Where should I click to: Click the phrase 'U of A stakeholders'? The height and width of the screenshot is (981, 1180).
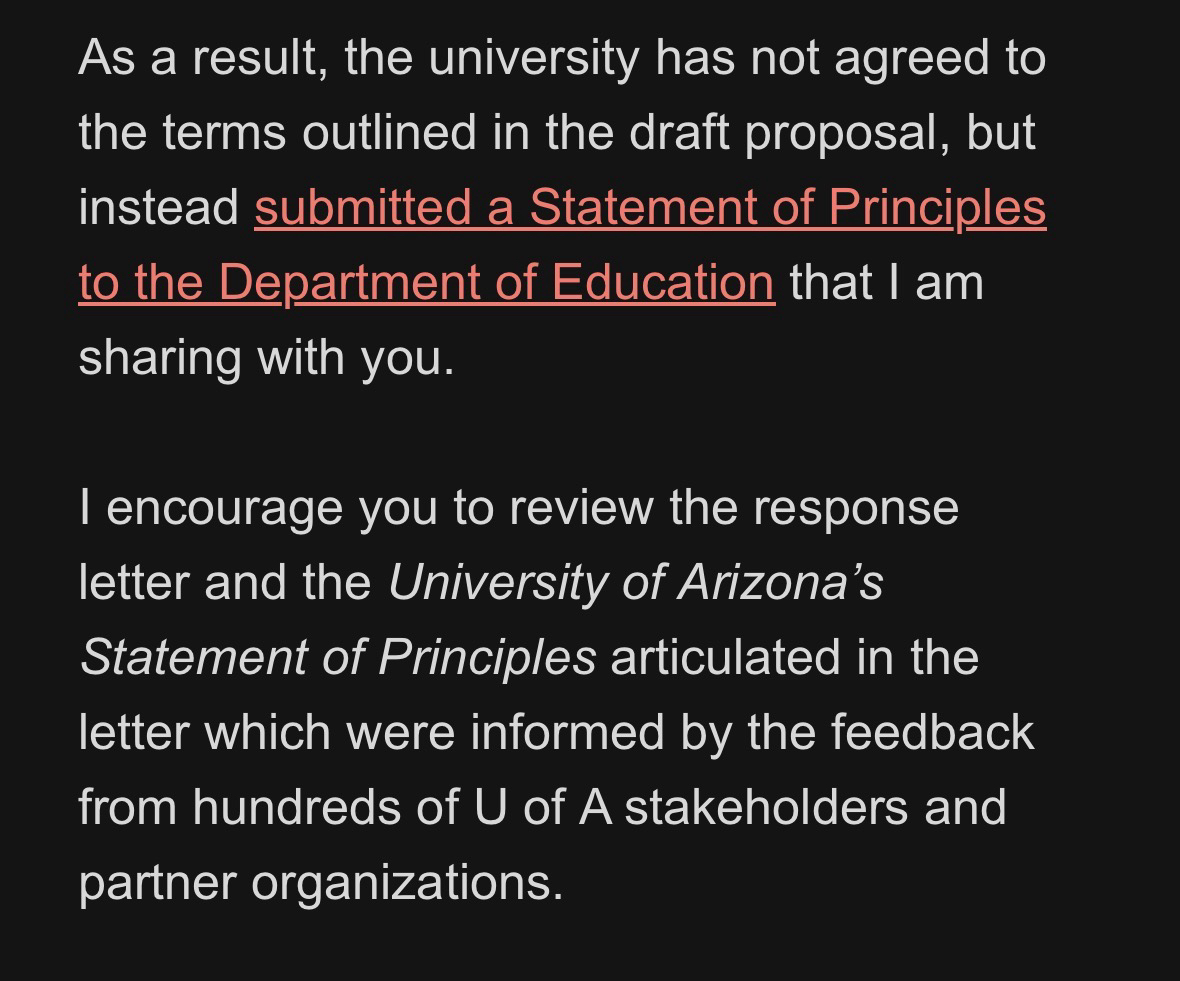[x=691, y=807]
